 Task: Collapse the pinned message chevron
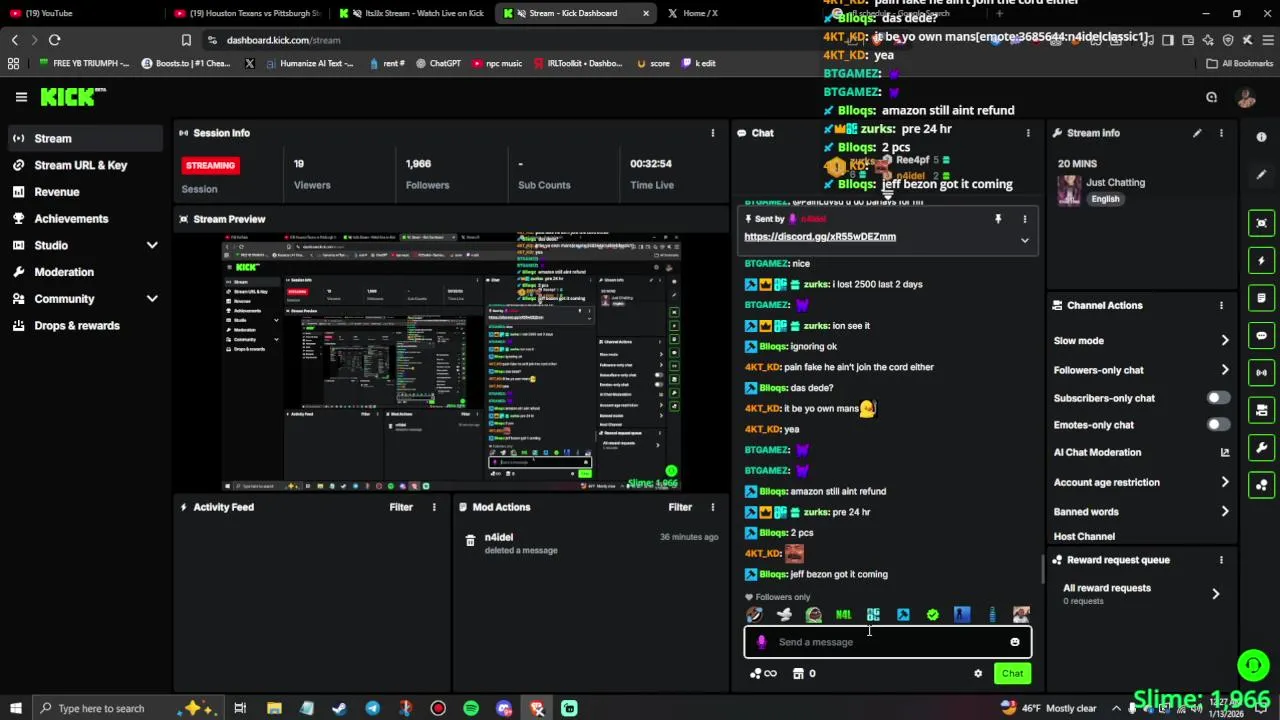(1024, 240)
